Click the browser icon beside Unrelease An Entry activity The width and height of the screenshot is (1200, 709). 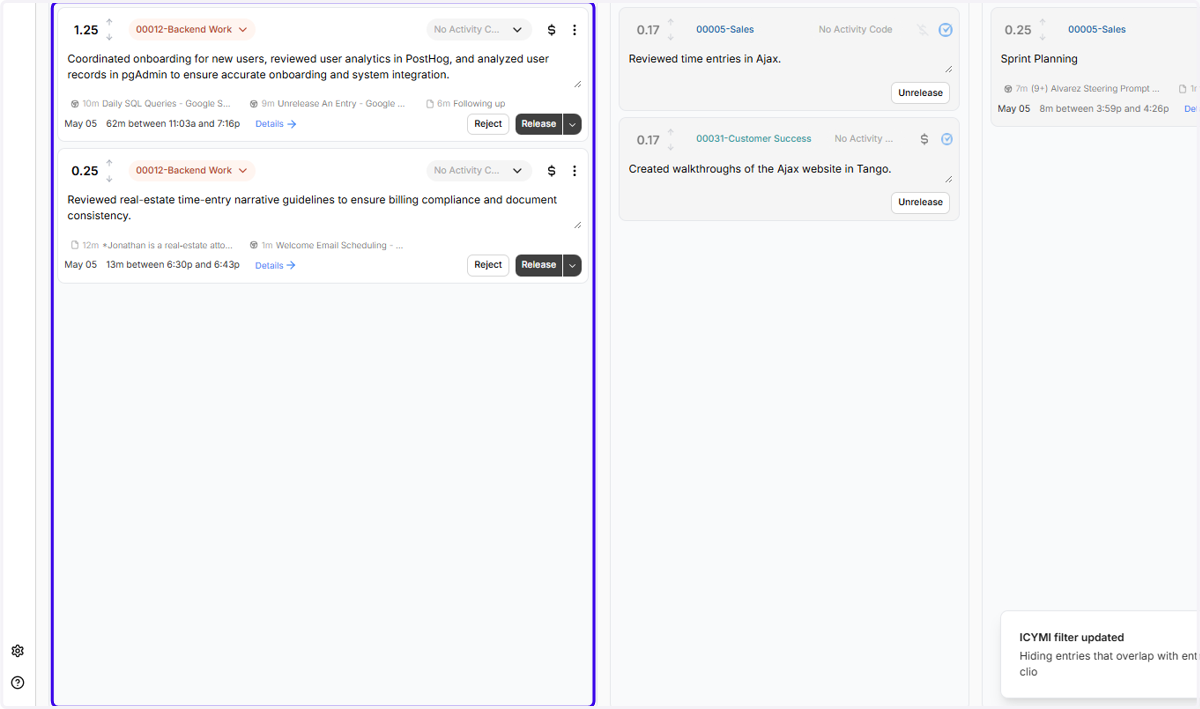tap(254, 104)
